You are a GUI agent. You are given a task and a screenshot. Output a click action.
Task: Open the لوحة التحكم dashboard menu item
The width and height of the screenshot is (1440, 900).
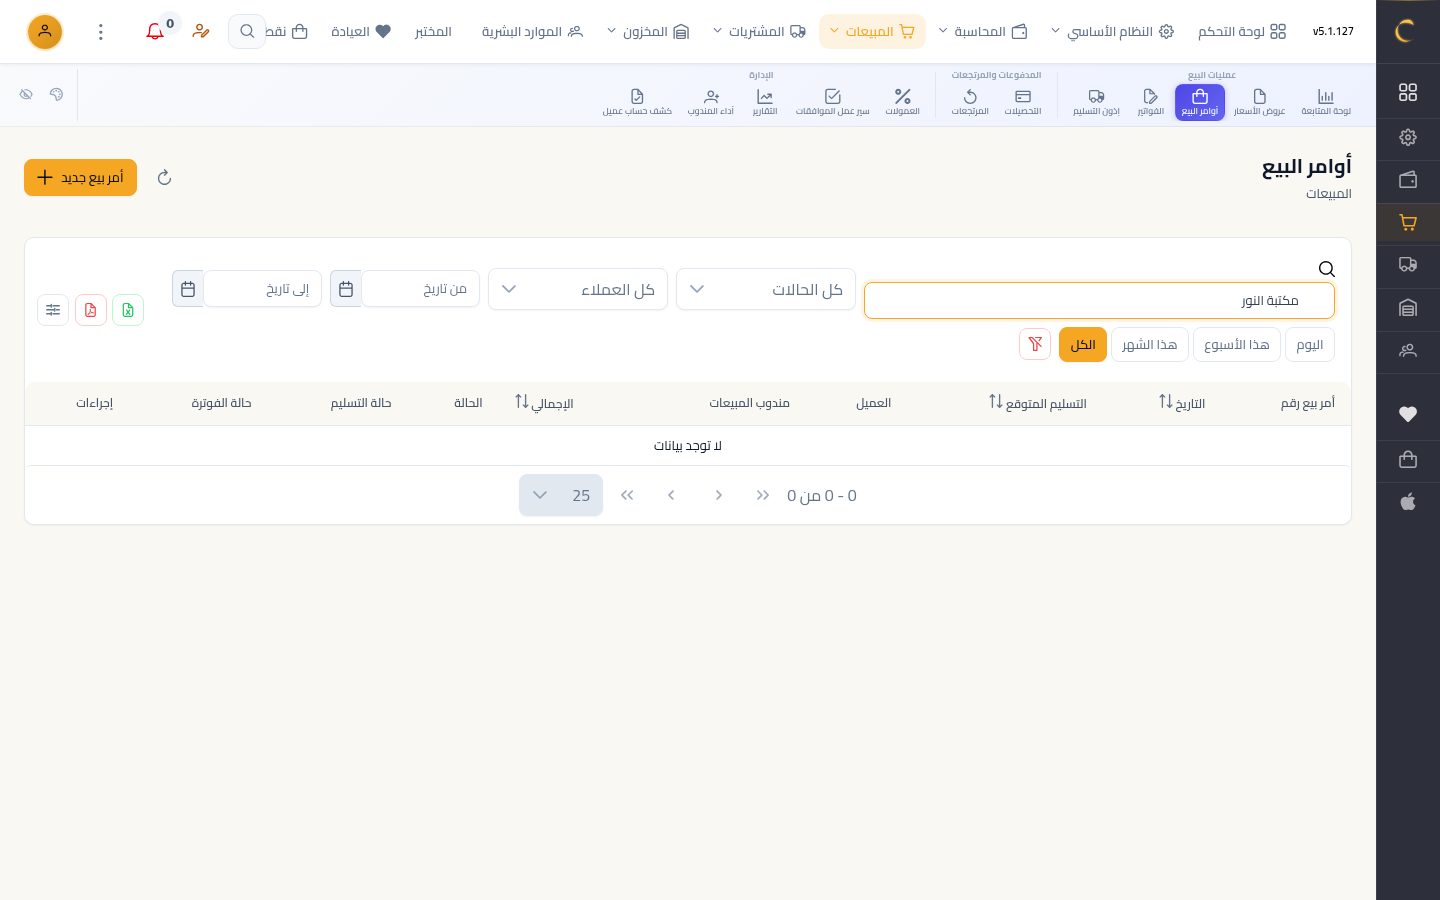tap(1242, 32)
